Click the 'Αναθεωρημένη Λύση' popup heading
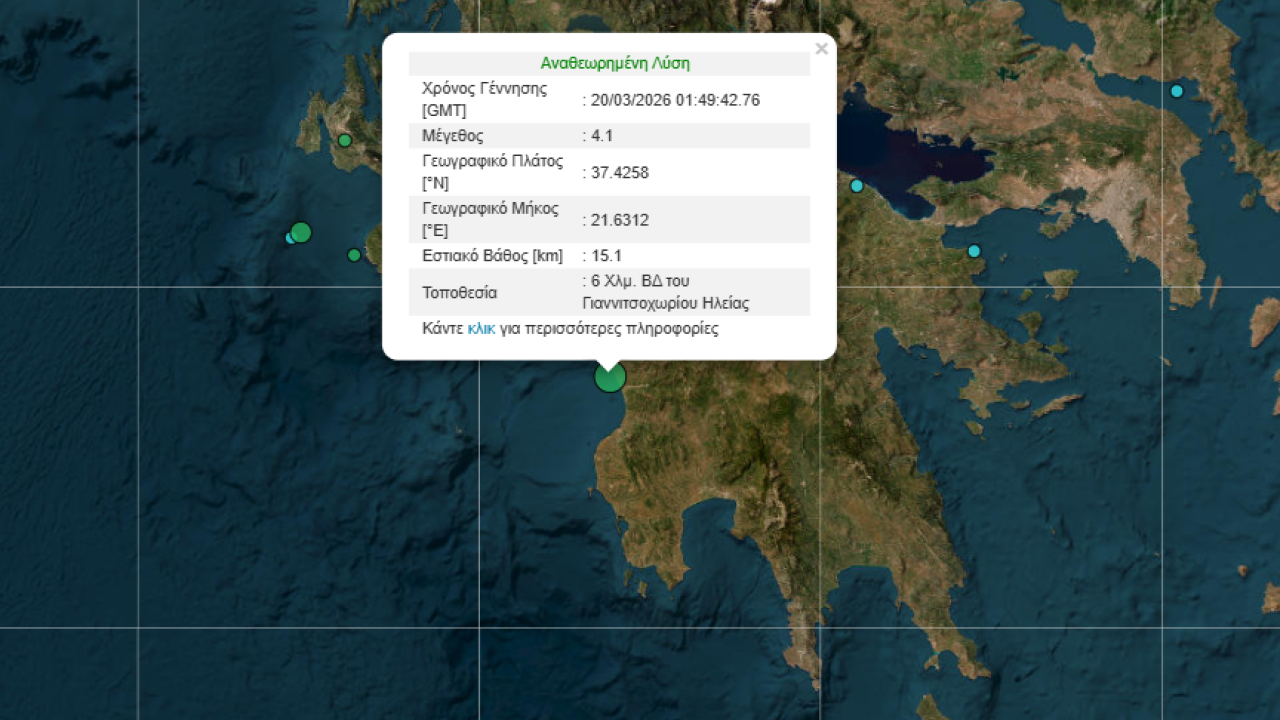Screen dimensions: 1280x720 click(x=615, y=63)
